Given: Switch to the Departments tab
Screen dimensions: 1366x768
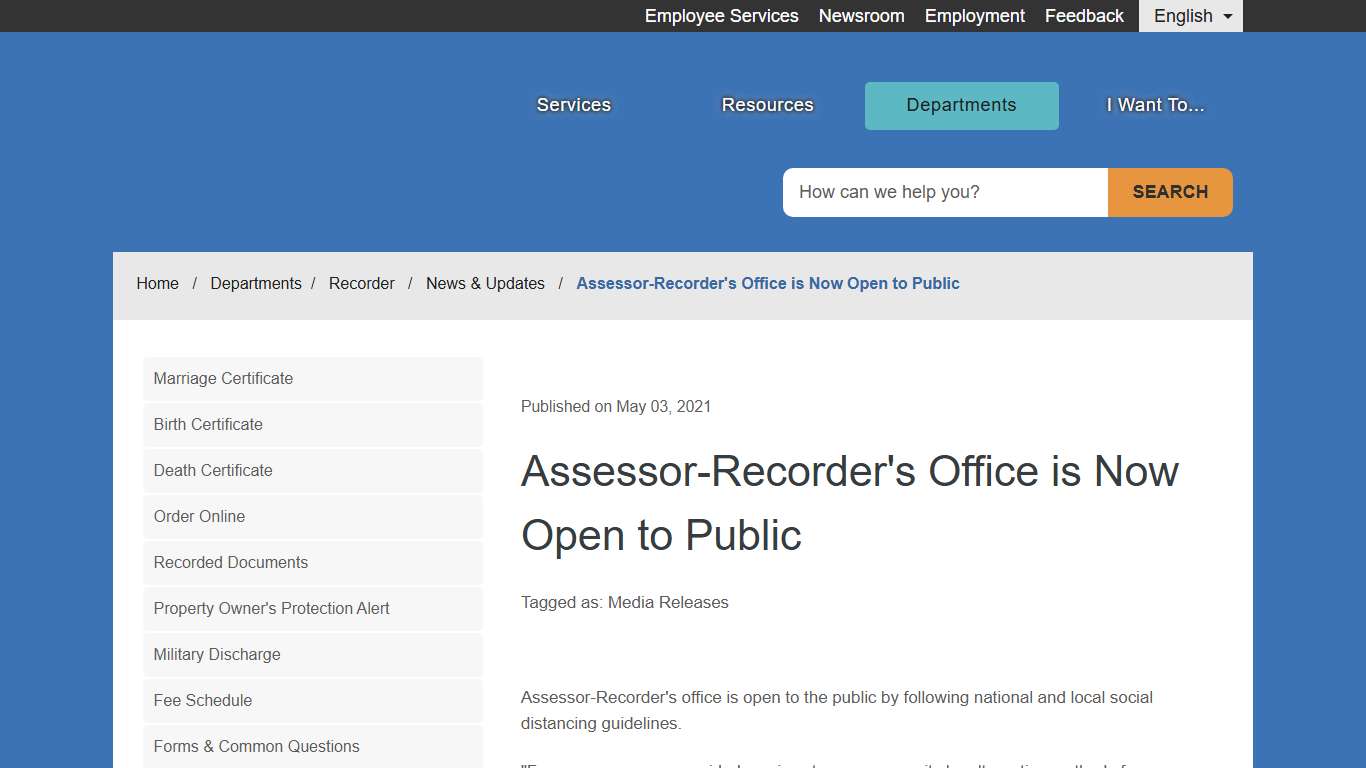Looking at the screenshot, I should point(961,105).
